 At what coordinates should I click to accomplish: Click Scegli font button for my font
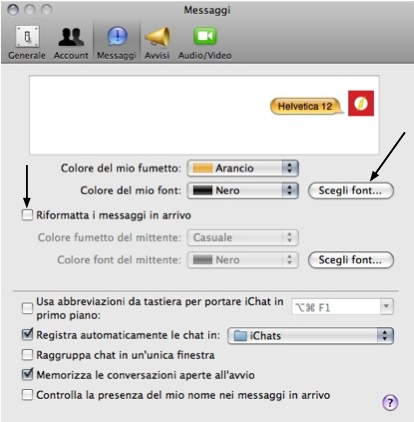[351, 191]
